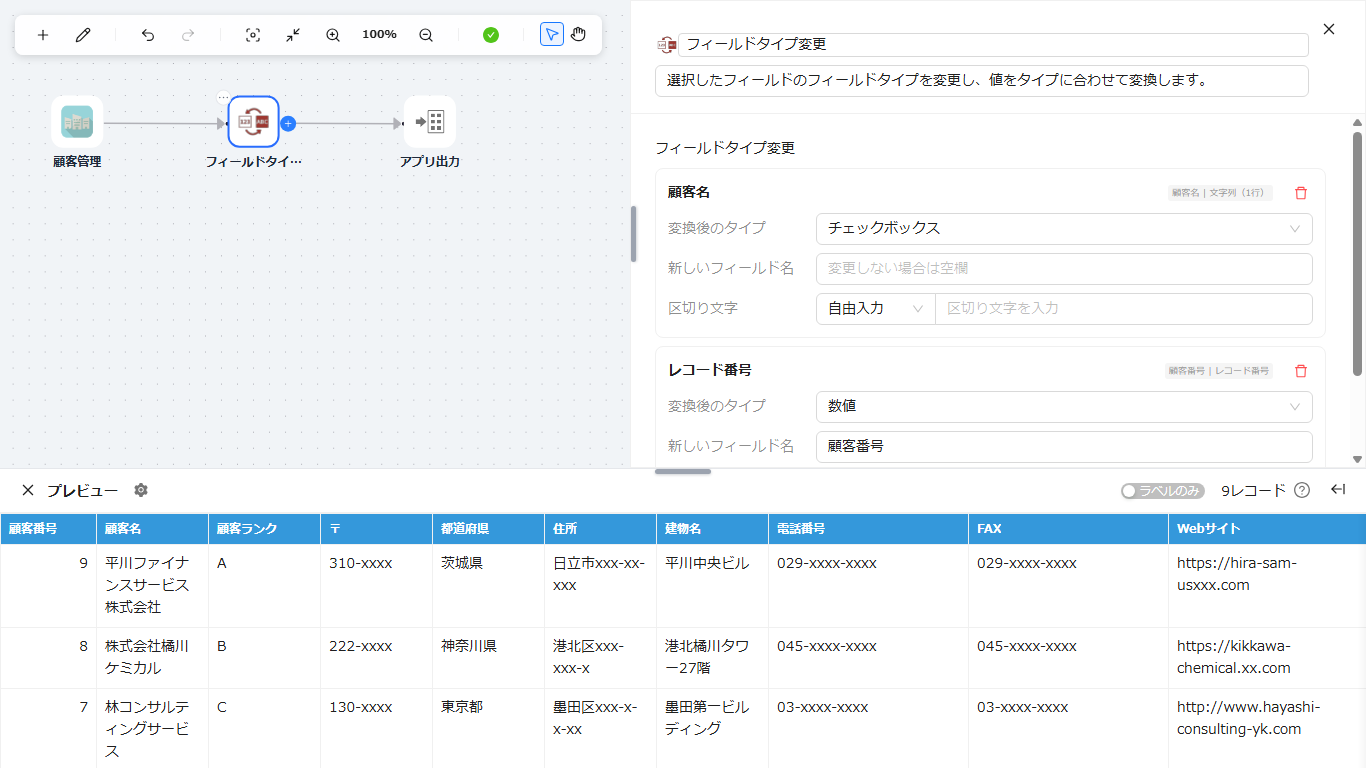Viewport: 1366px width, 768px height.
Task: Click the 株式会社橘川ケミカル cell
Action: coord(153,658)
